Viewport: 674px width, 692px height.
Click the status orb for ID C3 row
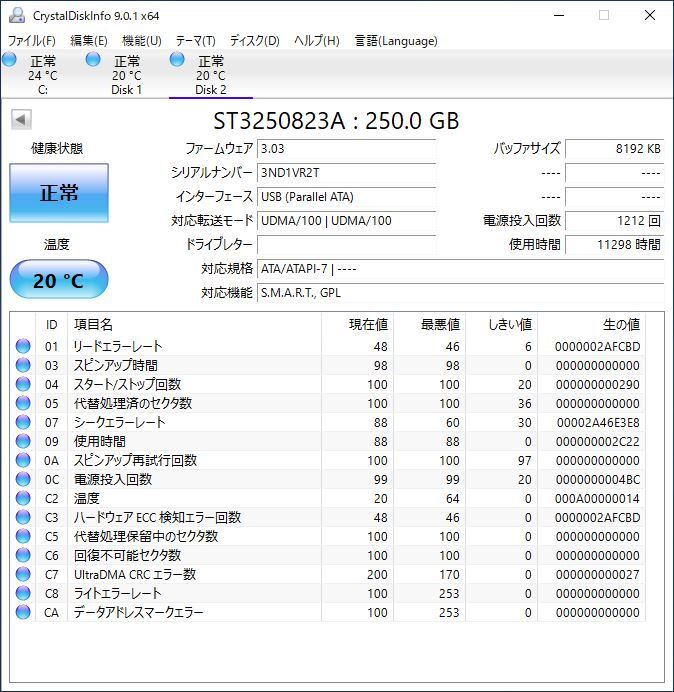[x=23, y=517]
